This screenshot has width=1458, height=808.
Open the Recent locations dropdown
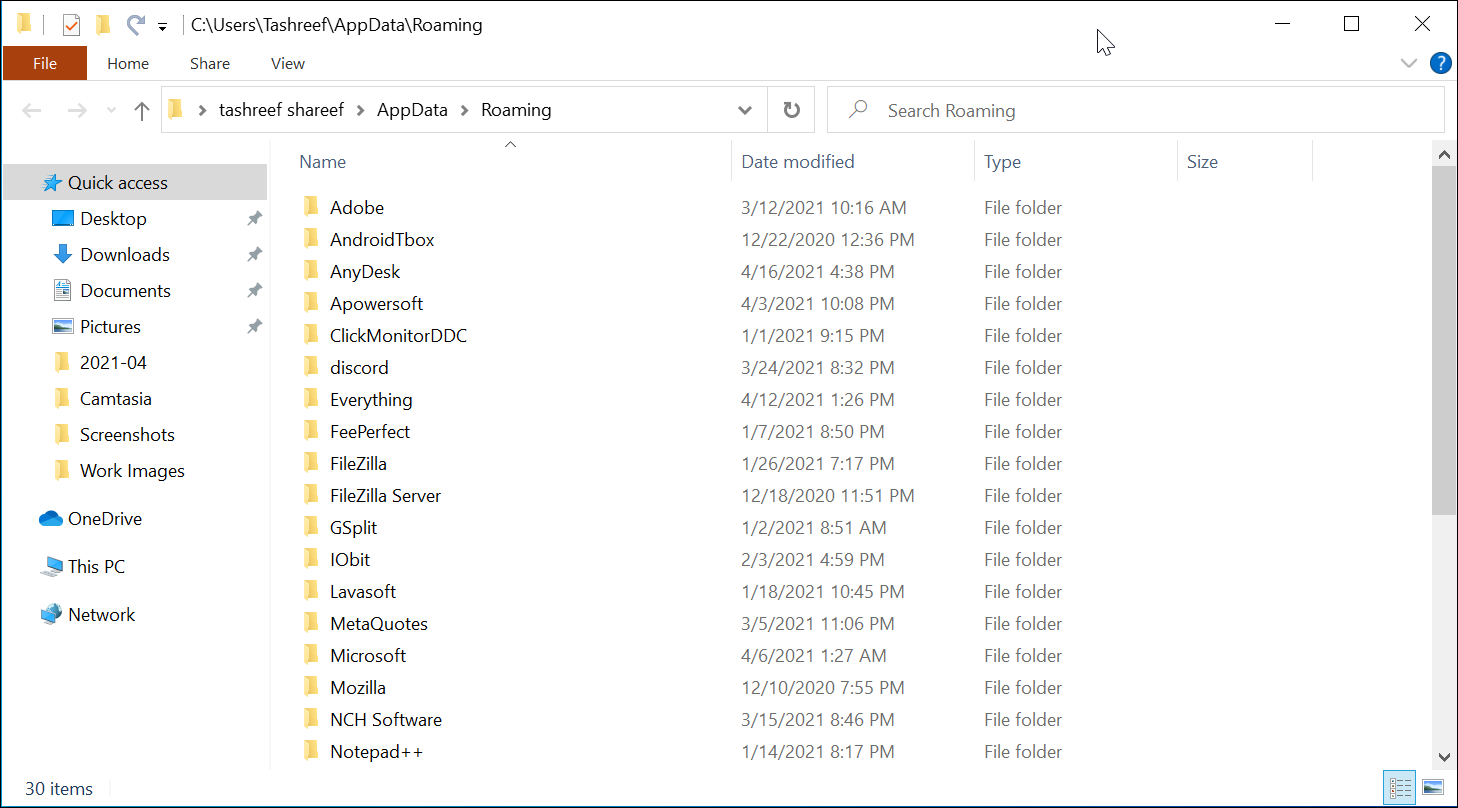(111, 111)
